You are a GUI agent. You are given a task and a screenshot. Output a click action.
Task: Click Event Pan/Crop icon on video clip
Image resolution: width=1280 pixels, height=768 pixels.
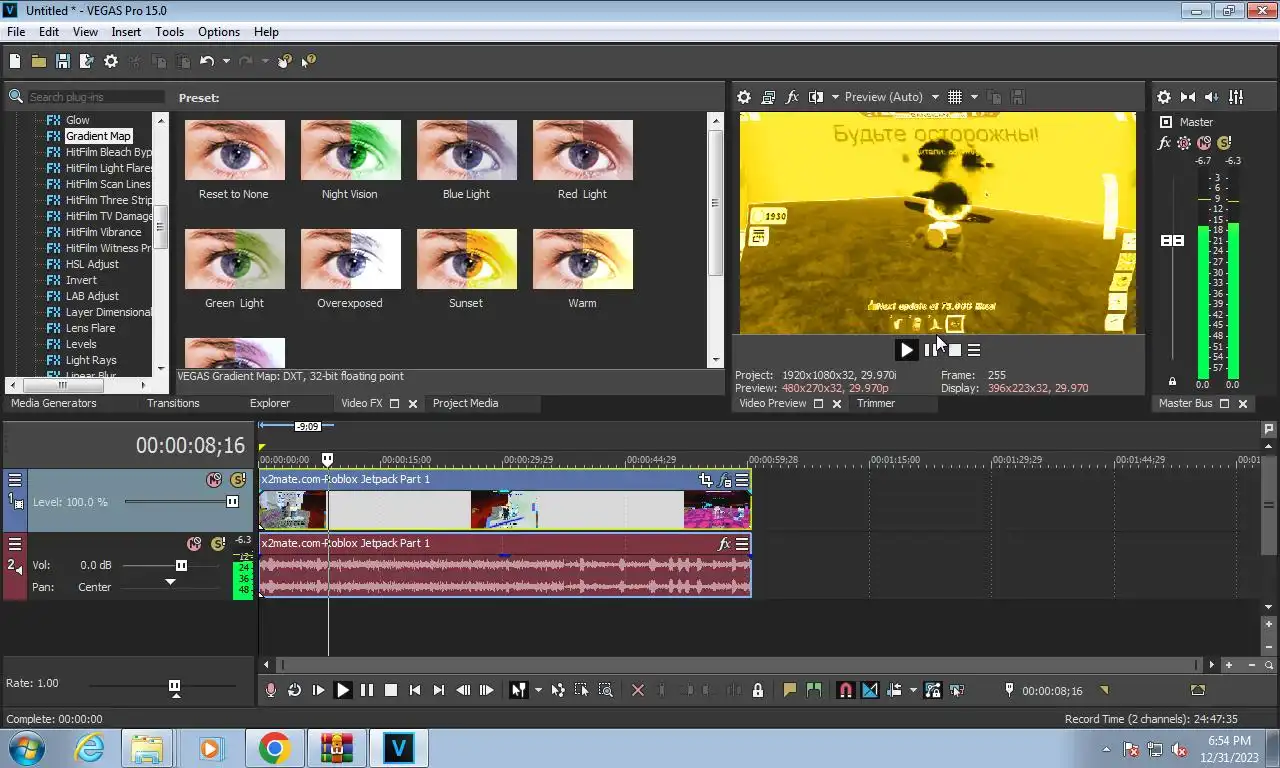pos(706,479)
